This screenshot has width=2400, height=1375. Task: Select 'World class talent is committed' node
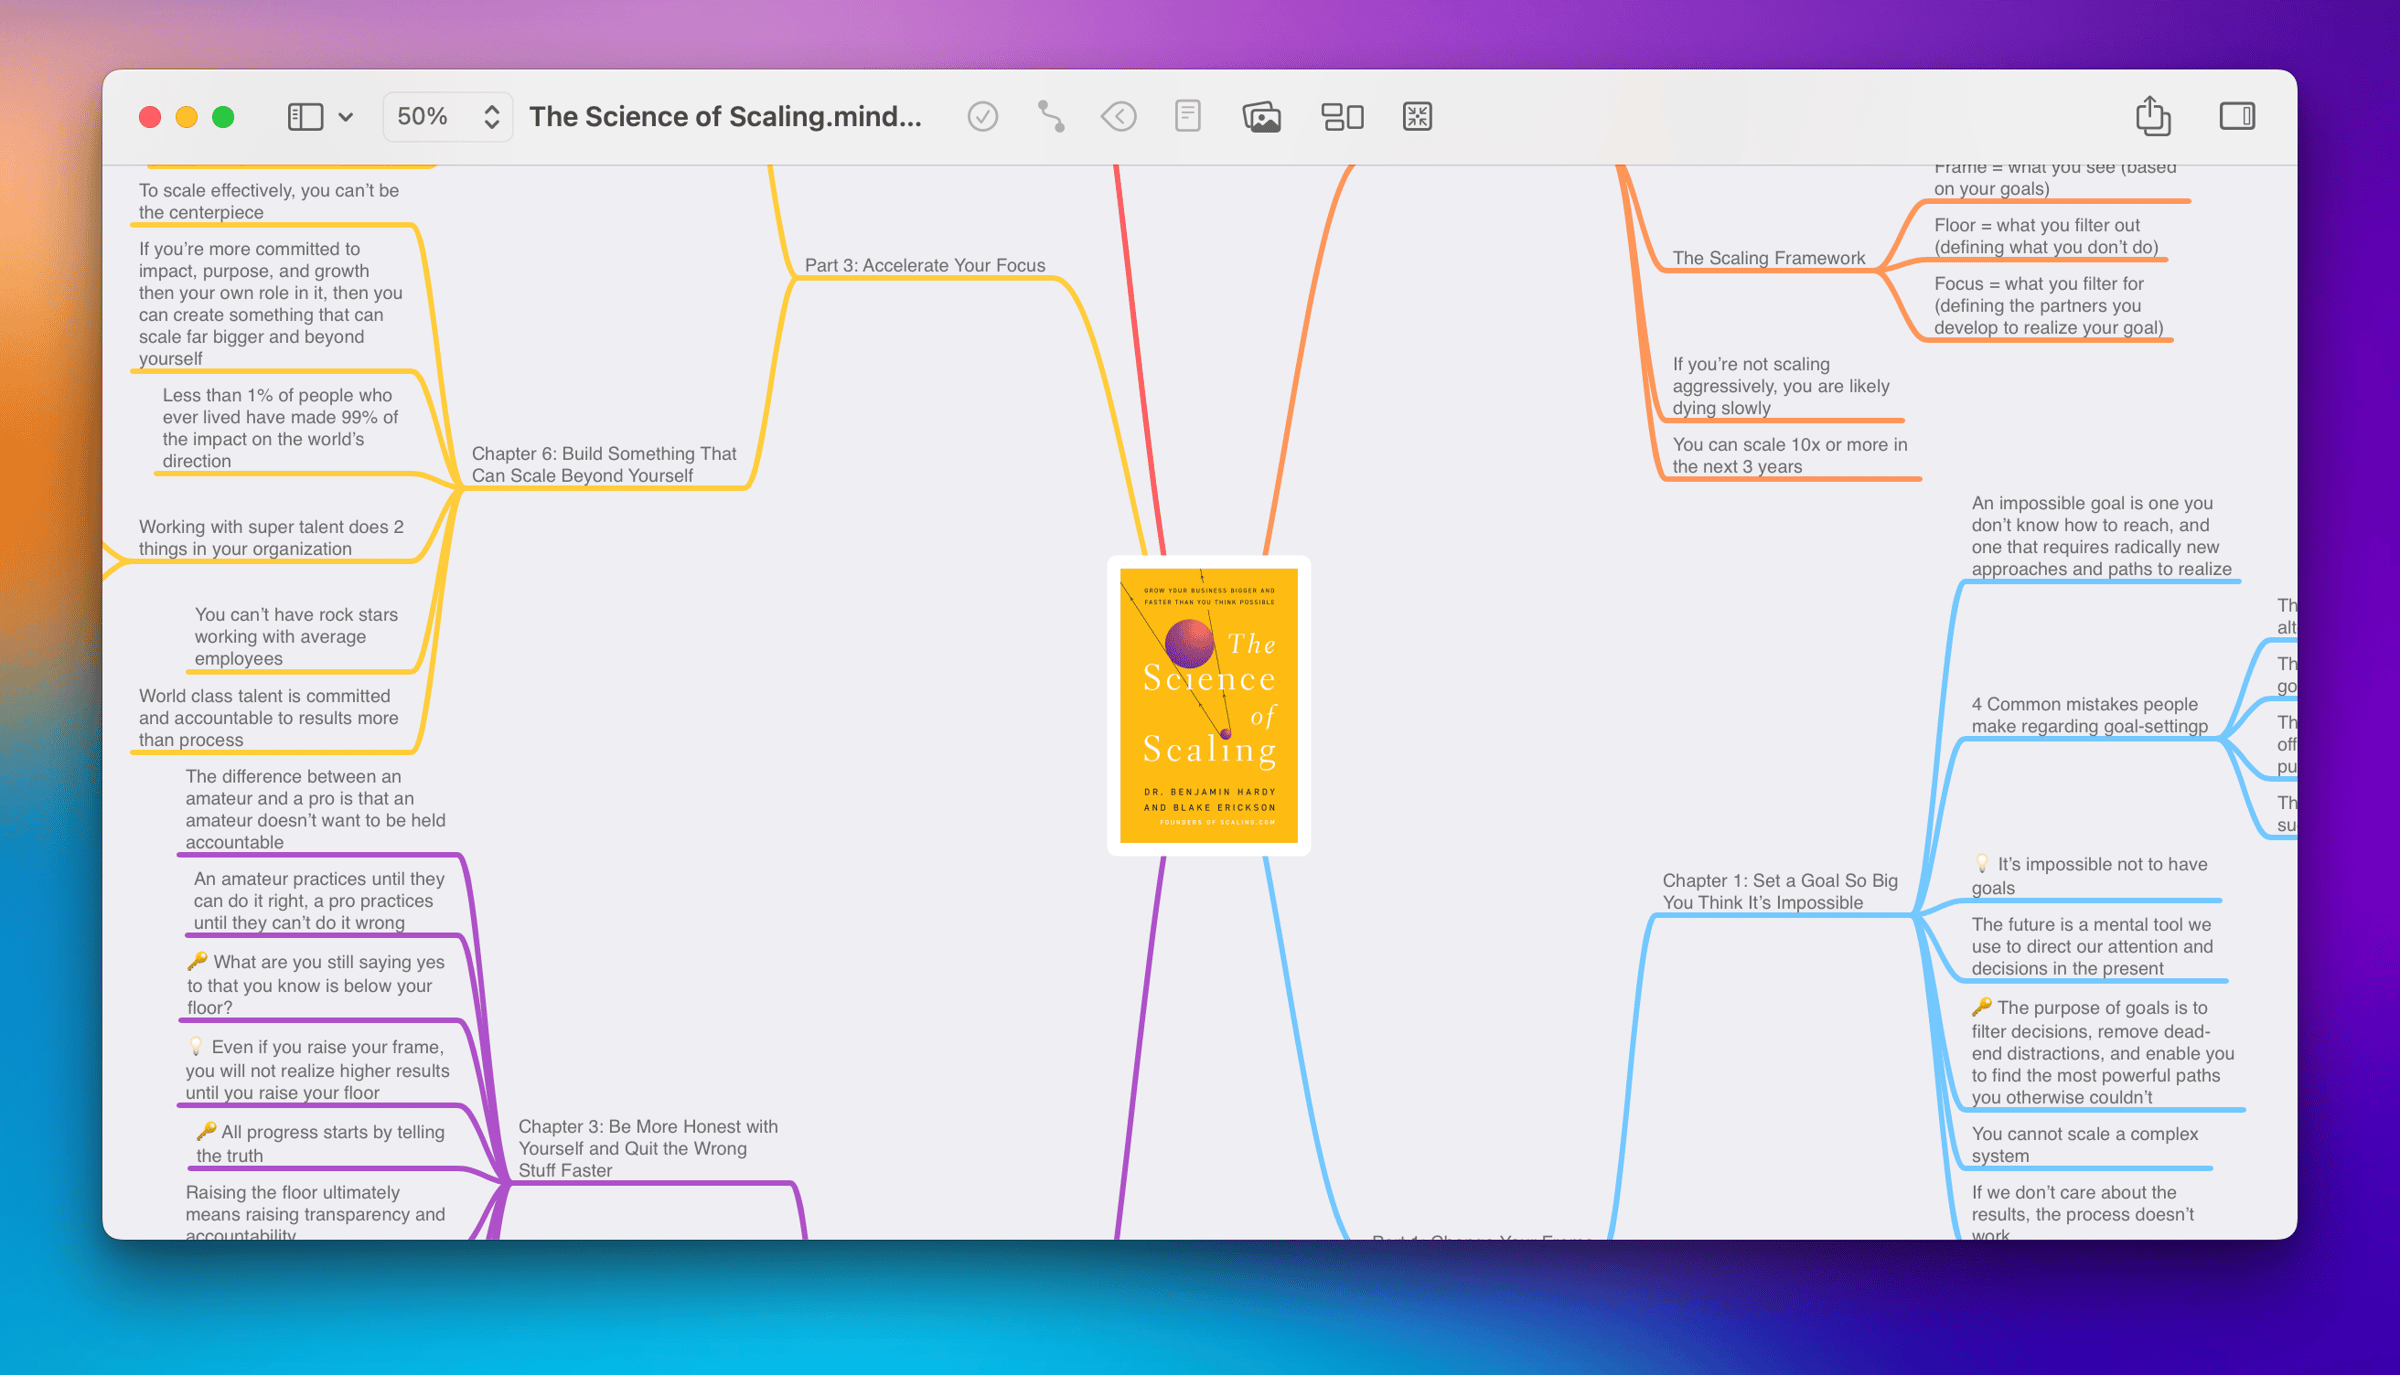pos(268,717)
